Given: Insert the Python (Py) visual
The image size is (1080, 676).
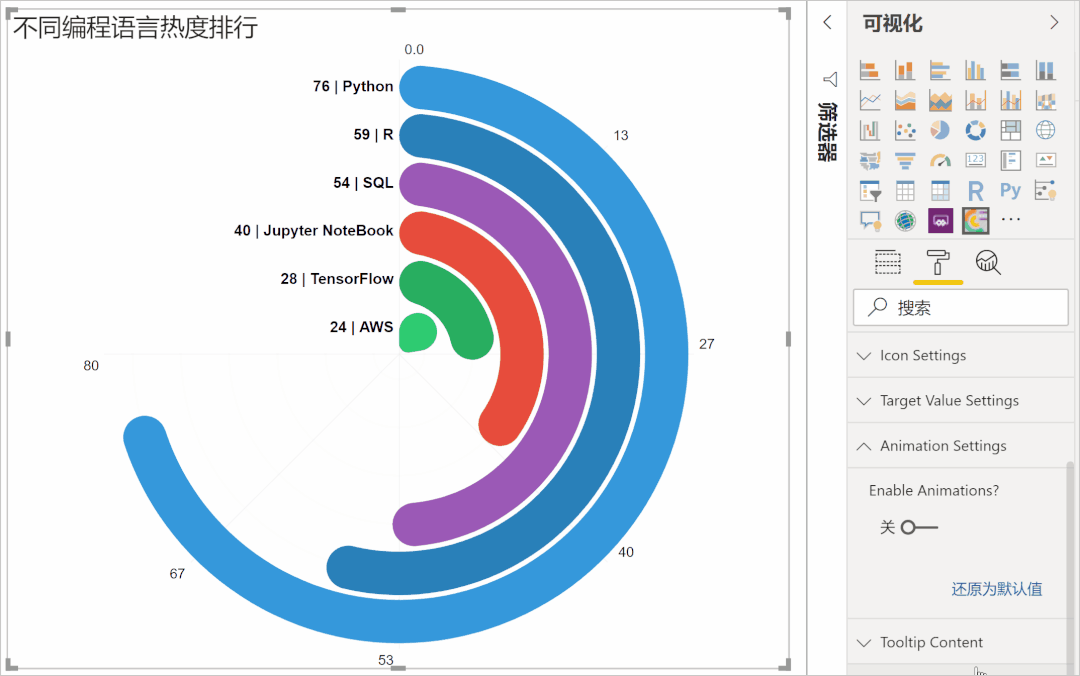Looking at the screenshot, I should 1010,190.
